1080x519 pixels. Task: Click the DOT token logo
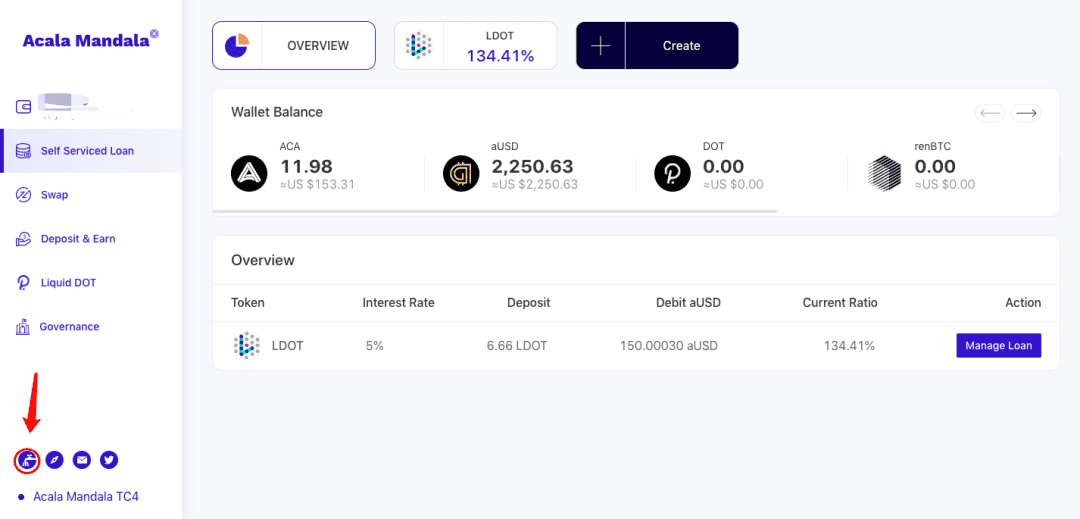672,173
